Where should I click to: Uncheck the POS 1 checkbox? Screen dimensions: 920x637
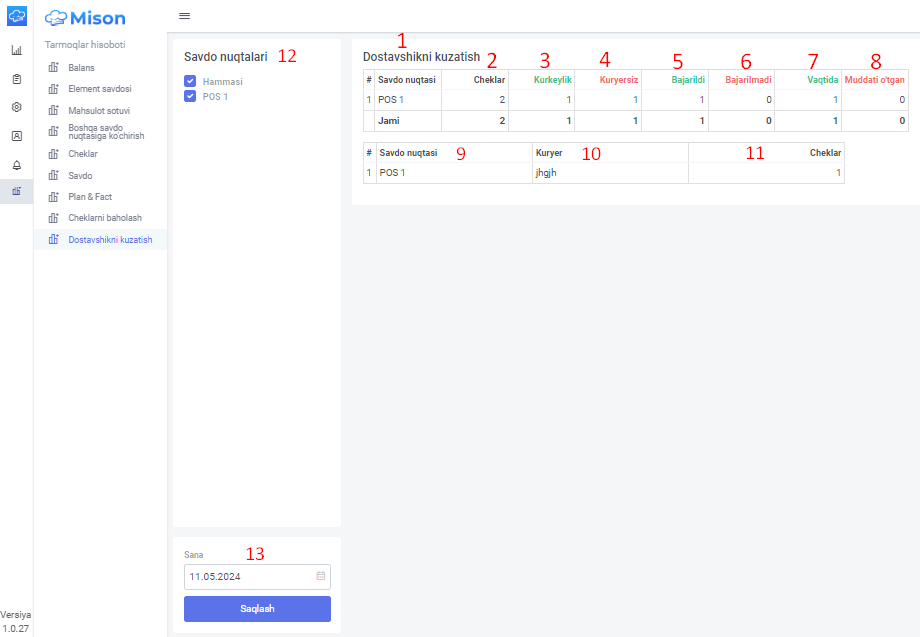190,96
